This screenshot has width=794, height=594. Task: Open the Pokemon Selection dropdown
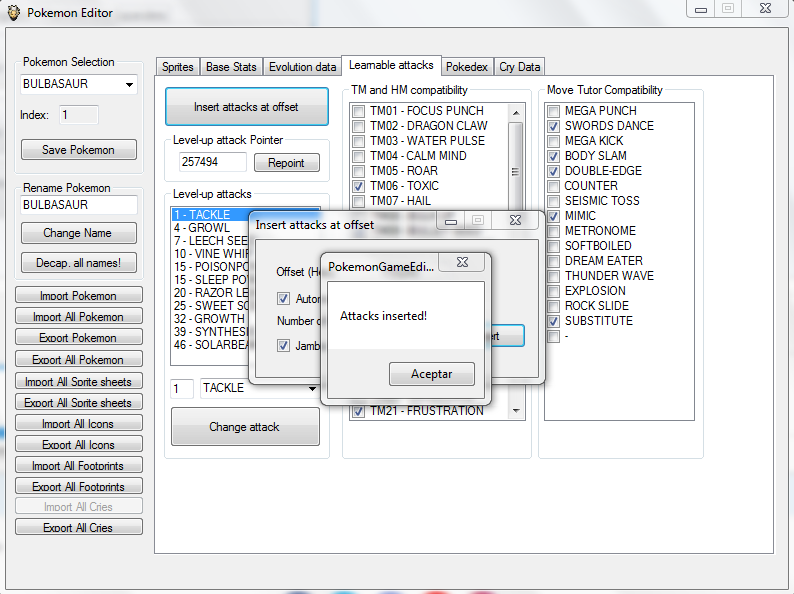[x=129, y=86]
